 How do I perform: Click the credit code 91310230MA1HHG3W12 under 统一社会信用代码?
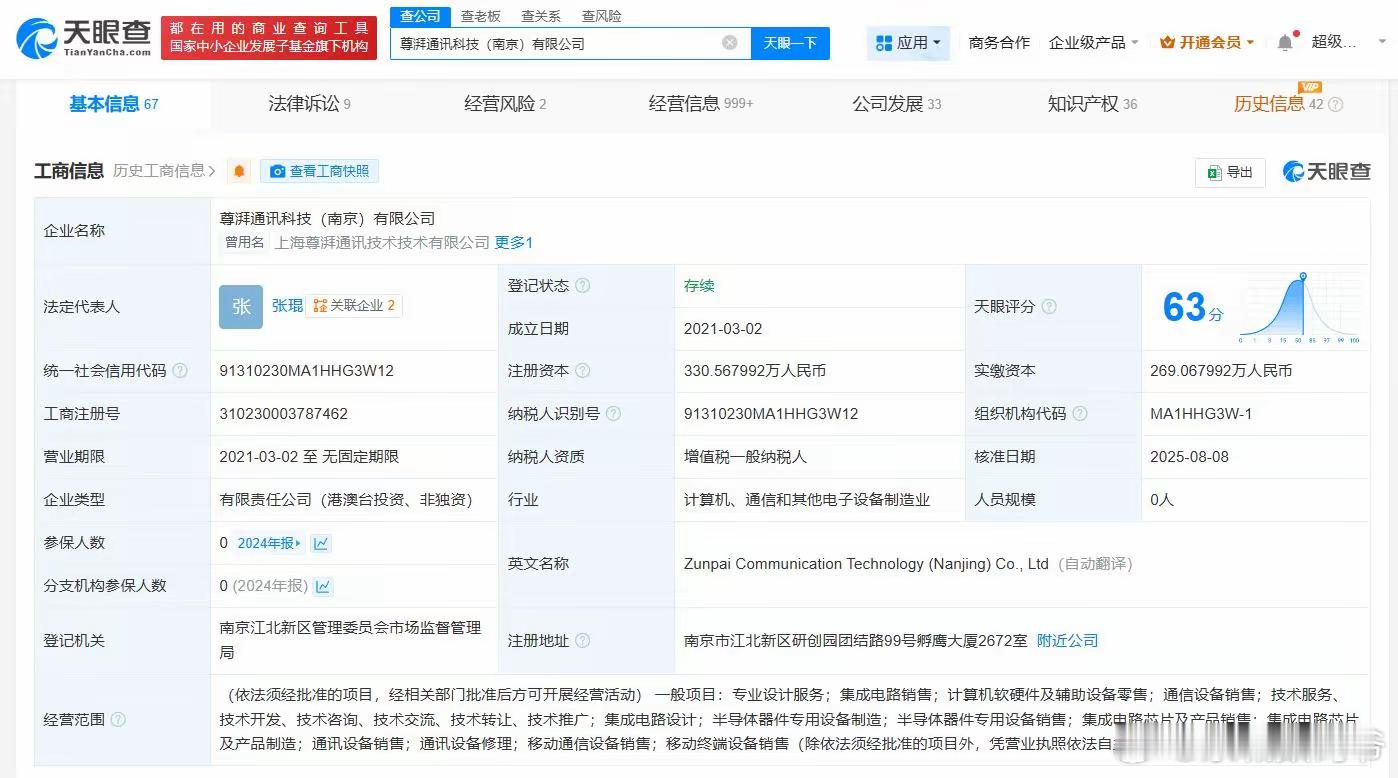pos(306,371)
